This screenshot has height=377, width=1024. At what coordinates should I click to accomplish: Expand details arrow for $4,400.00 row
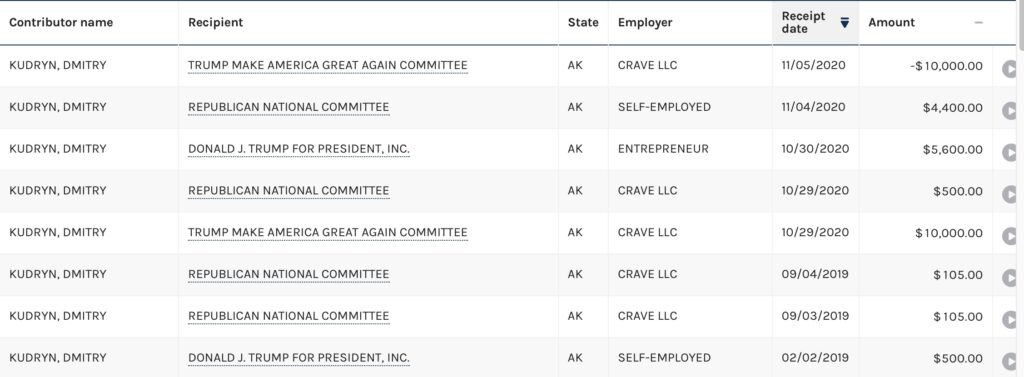[1010, 110]
